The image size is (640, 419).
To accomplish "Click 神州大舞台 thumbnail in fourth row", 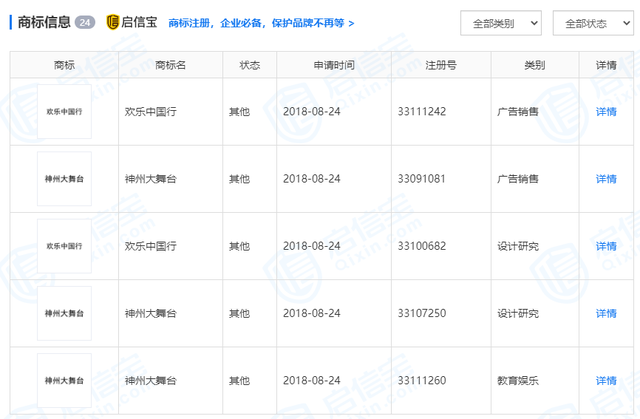I will tap(64, 313).
